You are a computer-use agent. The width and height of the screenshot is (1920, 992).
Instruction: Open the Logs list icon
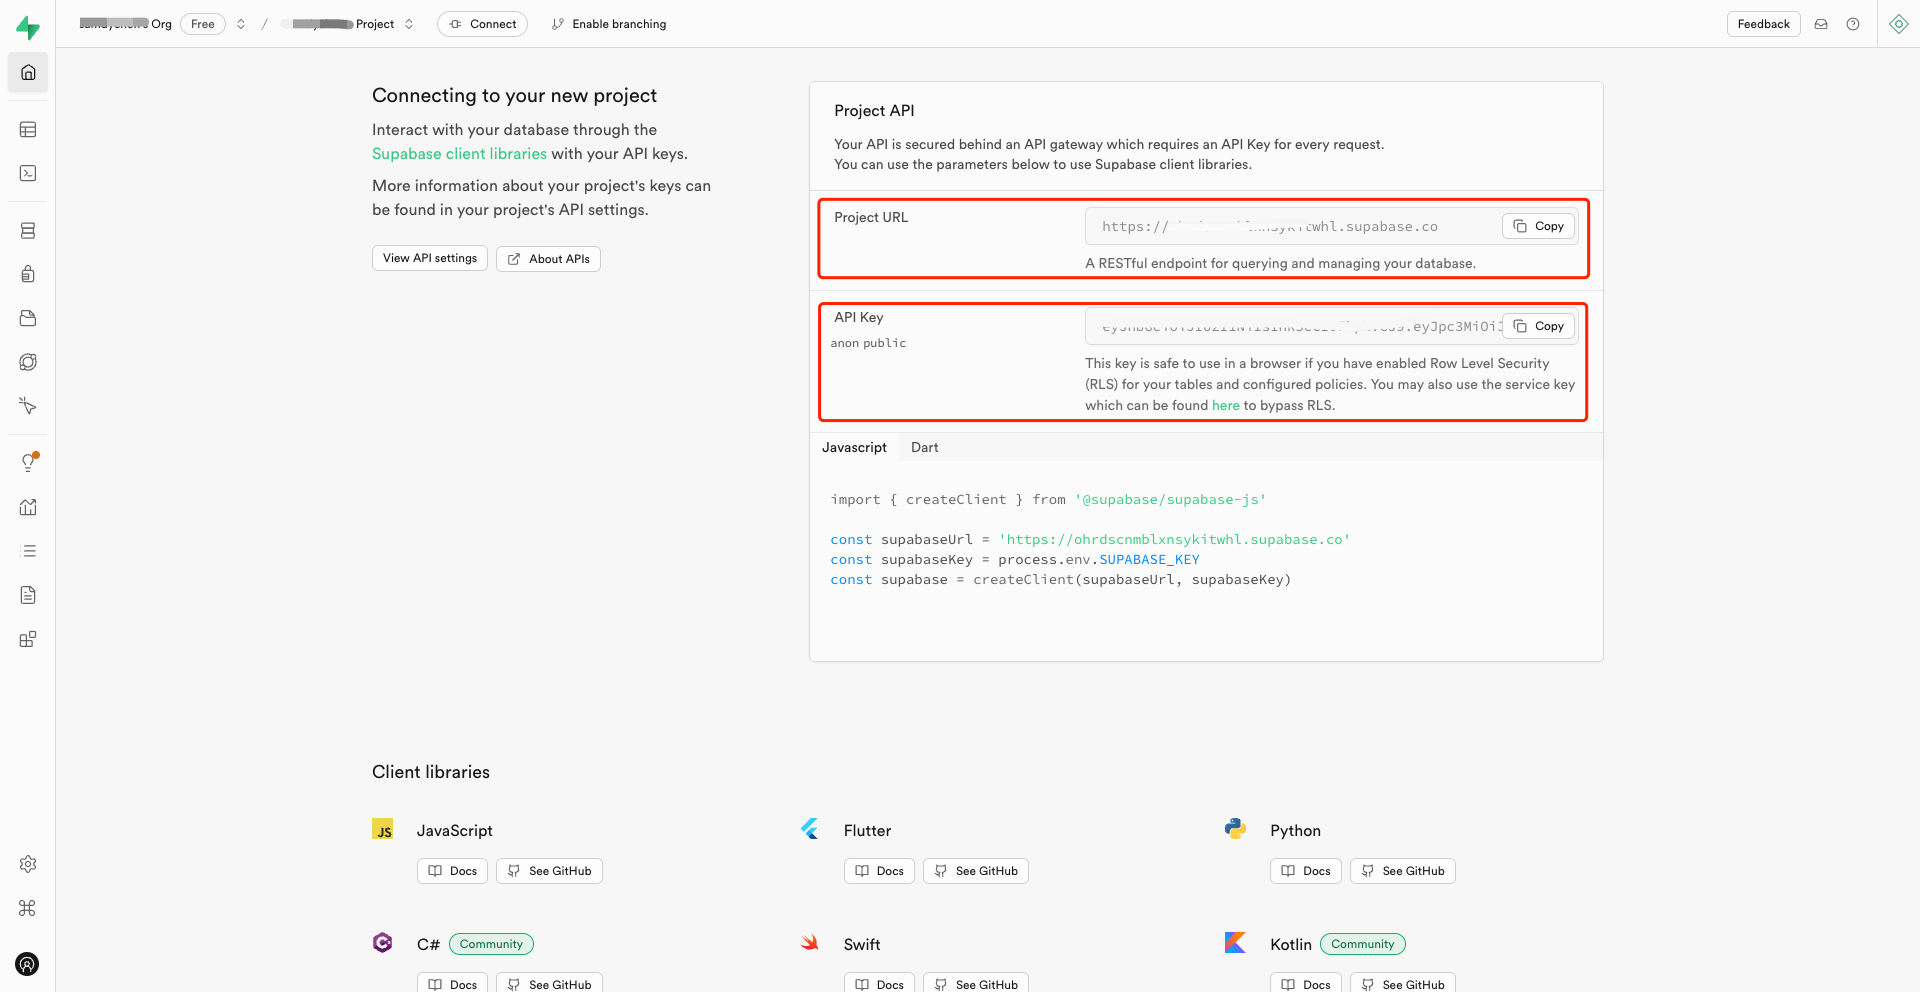click(28, 551)
